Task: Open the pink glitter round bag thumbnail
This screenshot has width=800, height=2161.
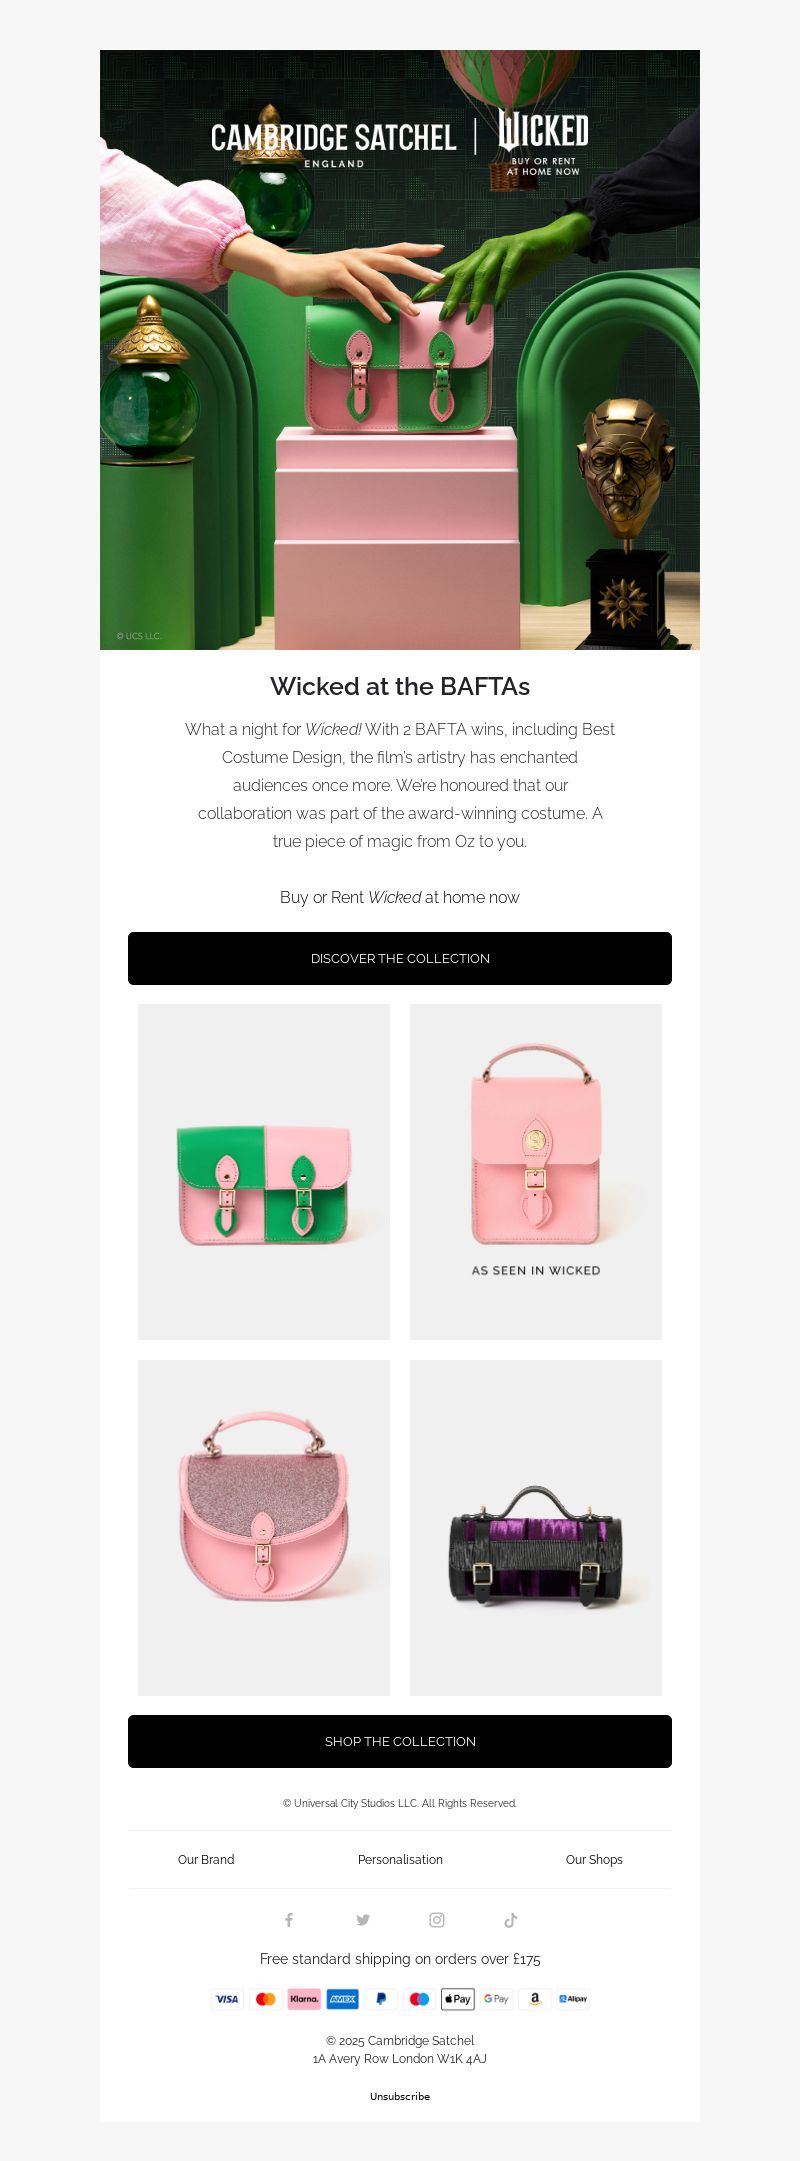Action: pyautogui.click(x=264, y=1528)
